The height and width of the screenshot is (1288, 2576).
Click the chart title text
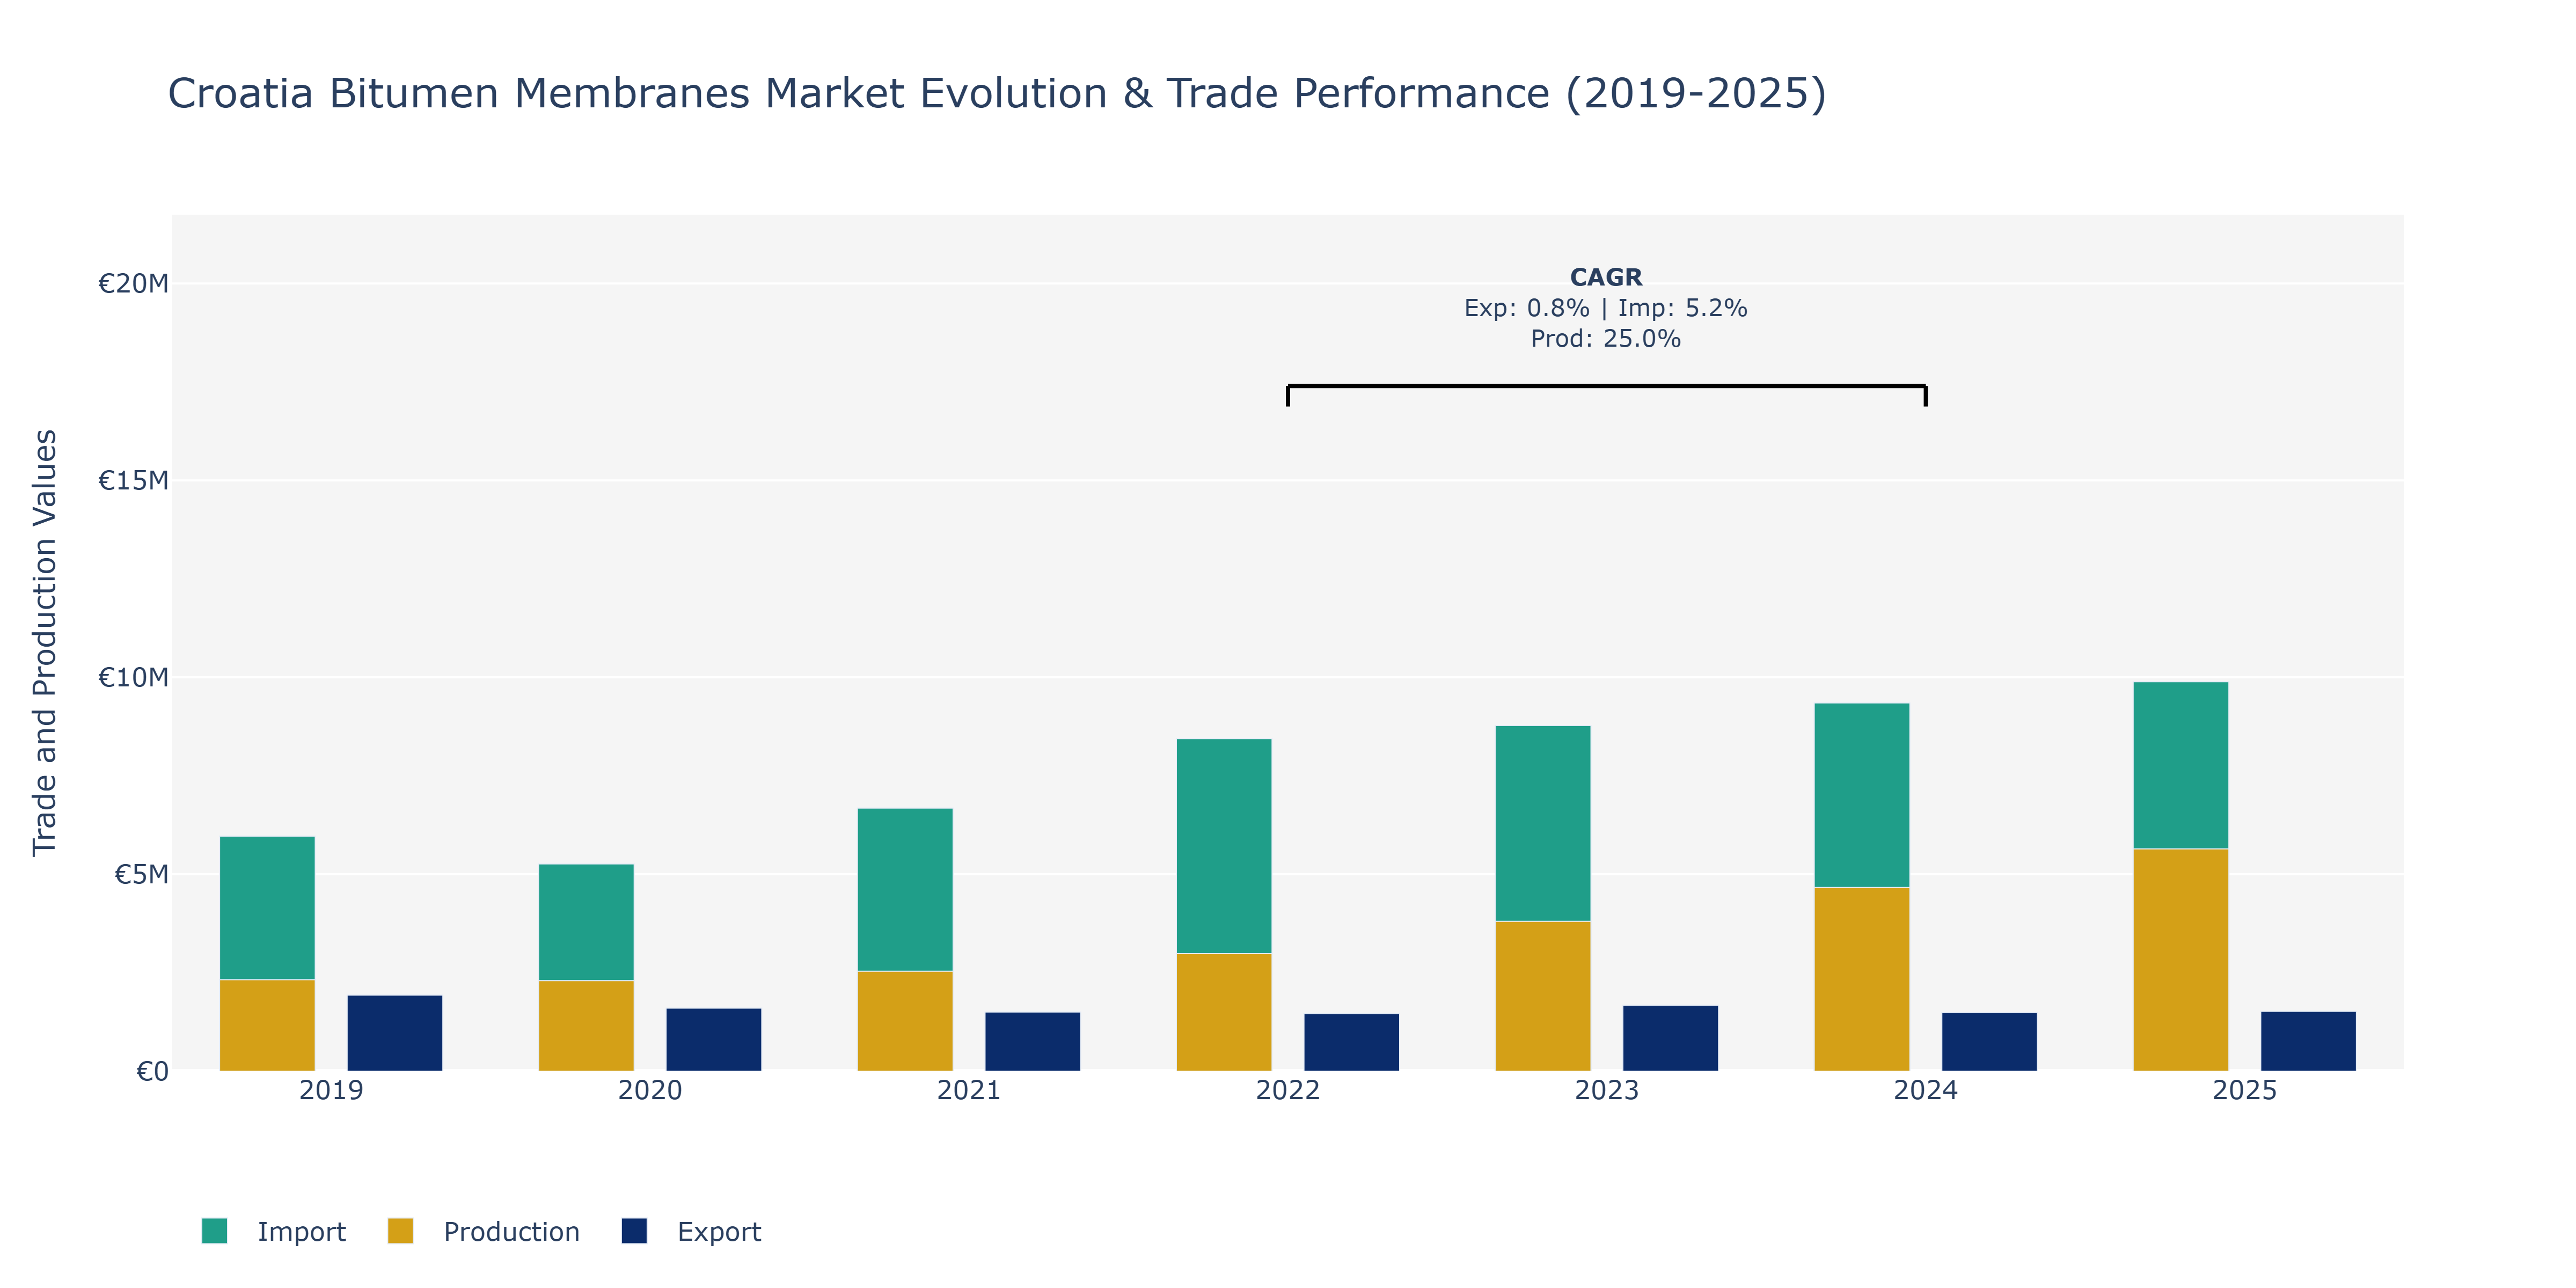click(x=997, y=93)
